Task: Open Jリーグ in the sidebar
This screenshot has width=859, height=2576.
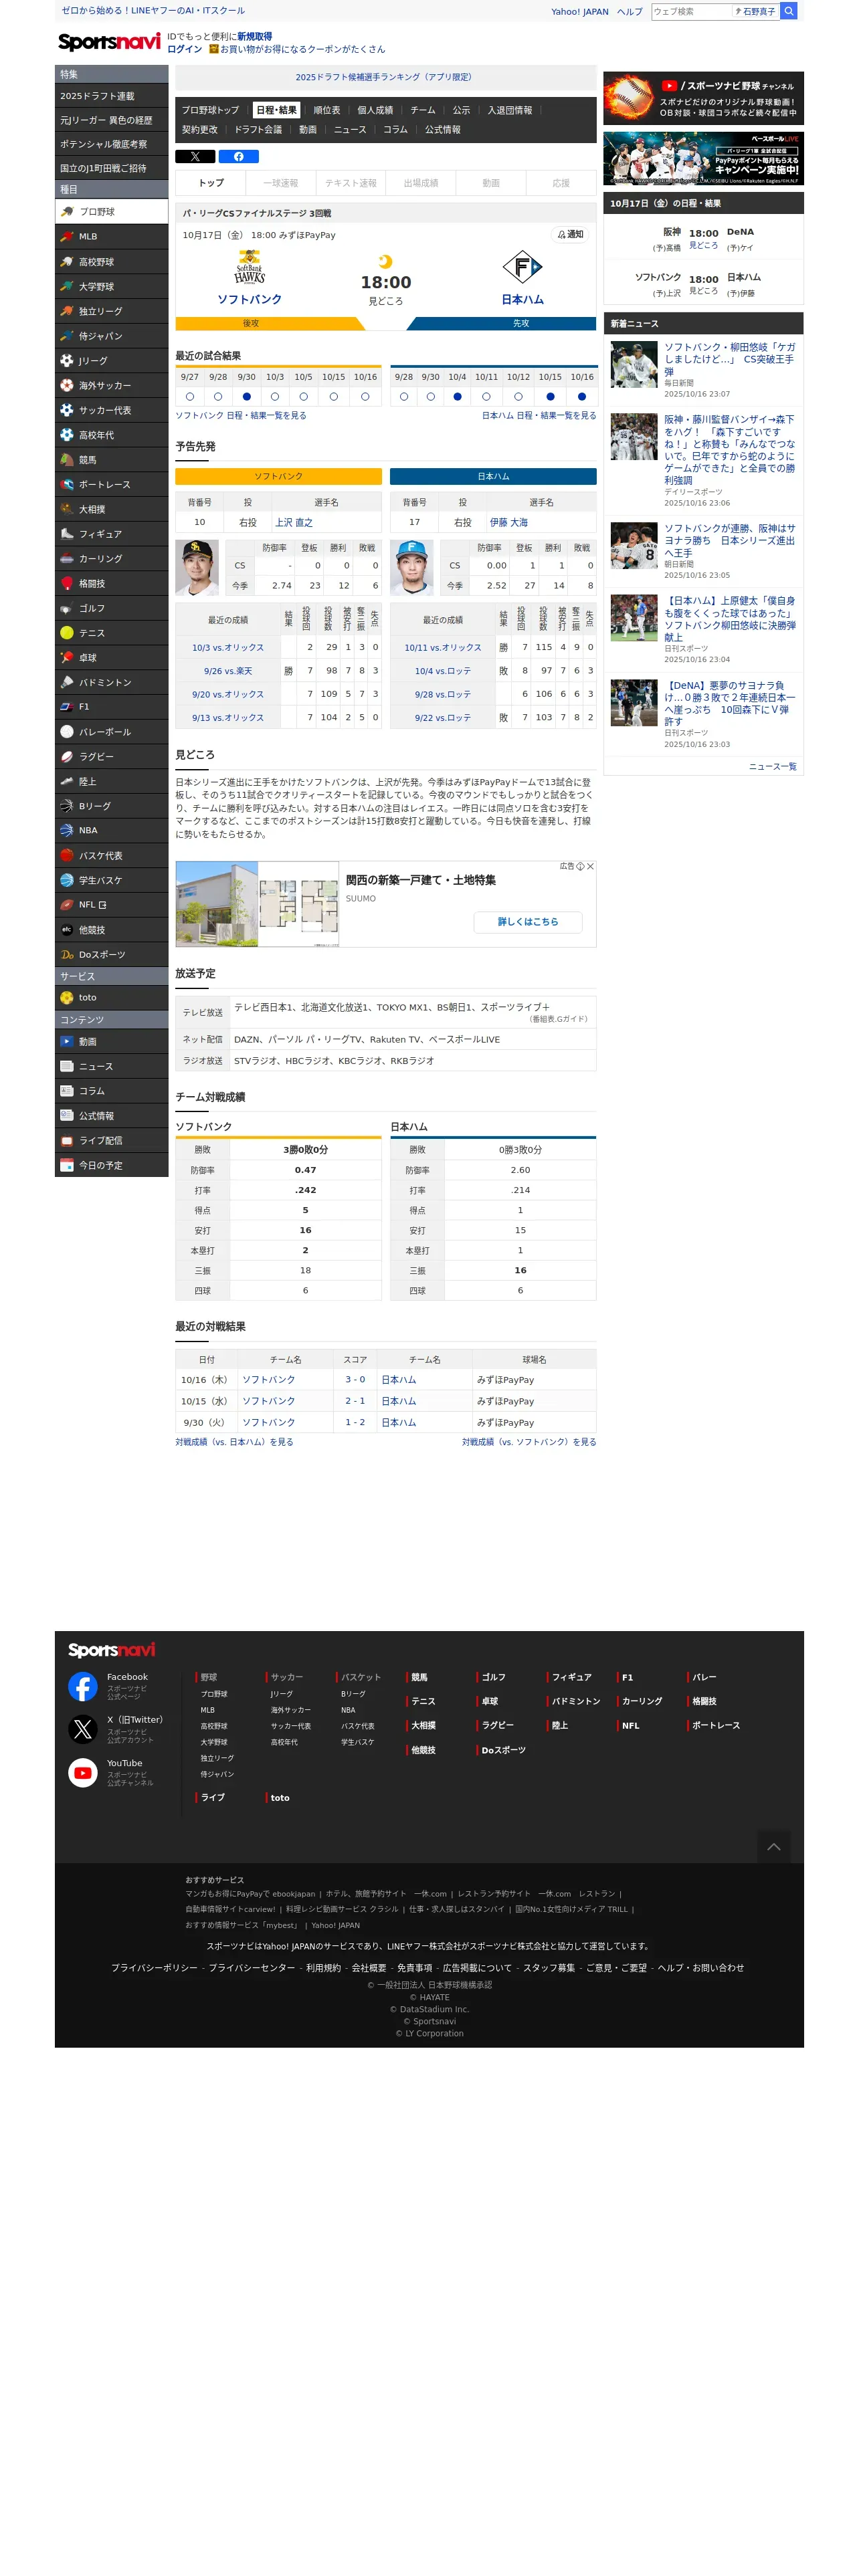Action: pos(111,361)
